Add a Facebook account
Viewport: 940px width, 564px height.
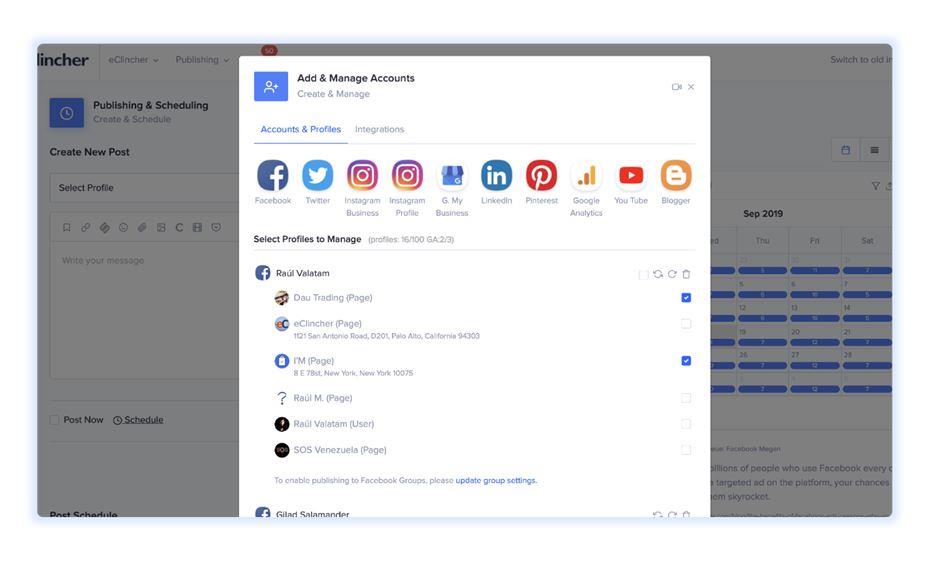273,175
